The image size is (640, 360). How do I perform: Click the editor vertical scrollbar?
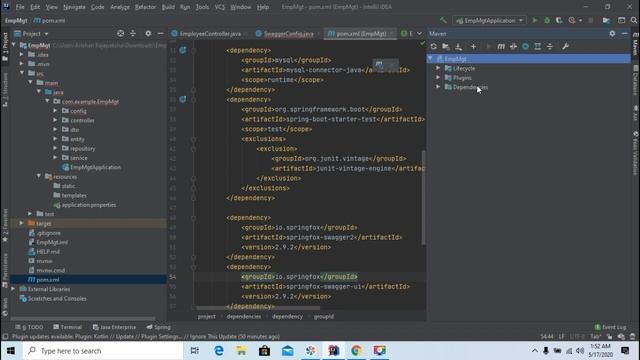(423, 198)
